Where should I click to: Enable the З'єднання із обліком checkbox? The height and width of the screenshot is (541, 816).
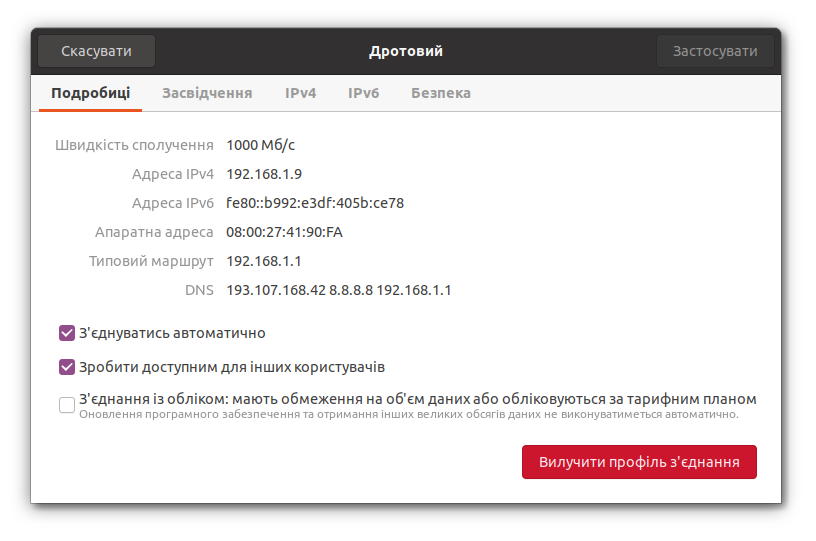(x=67, y=405)
